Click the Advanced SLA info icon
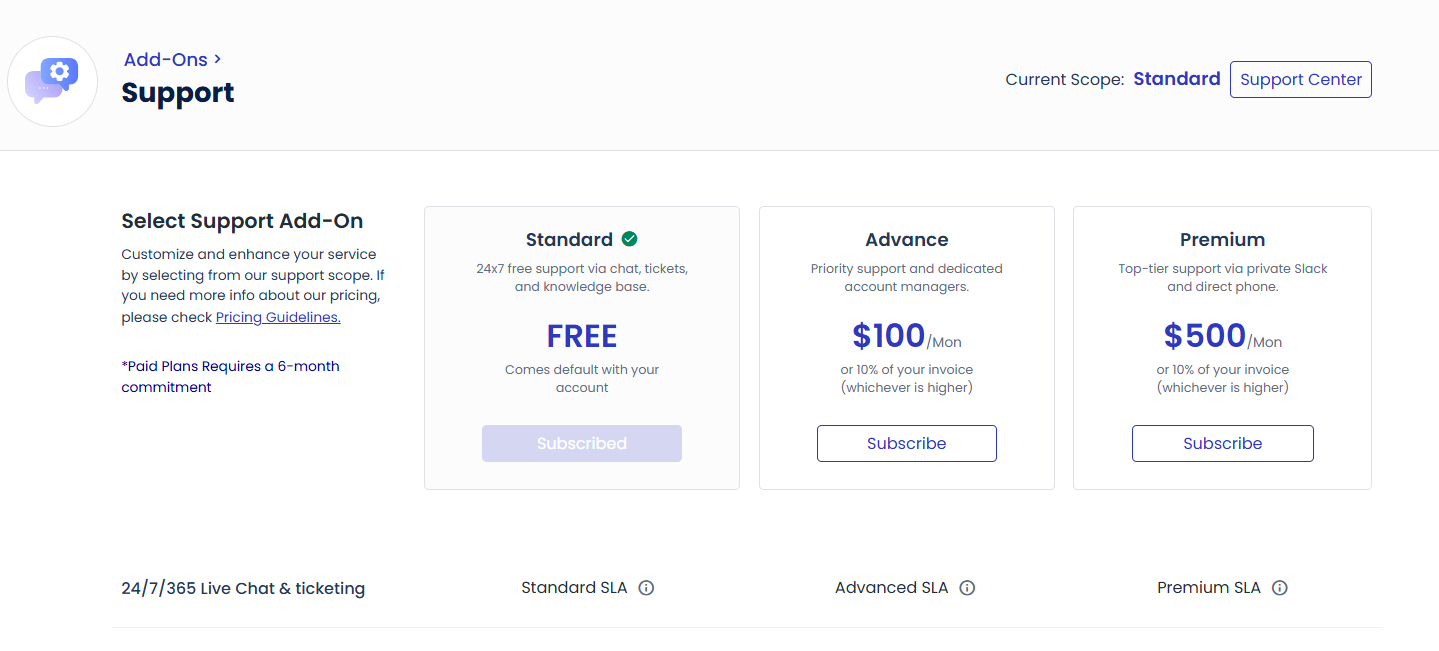Screen dimensions: 1439x651 pos(967,588)
